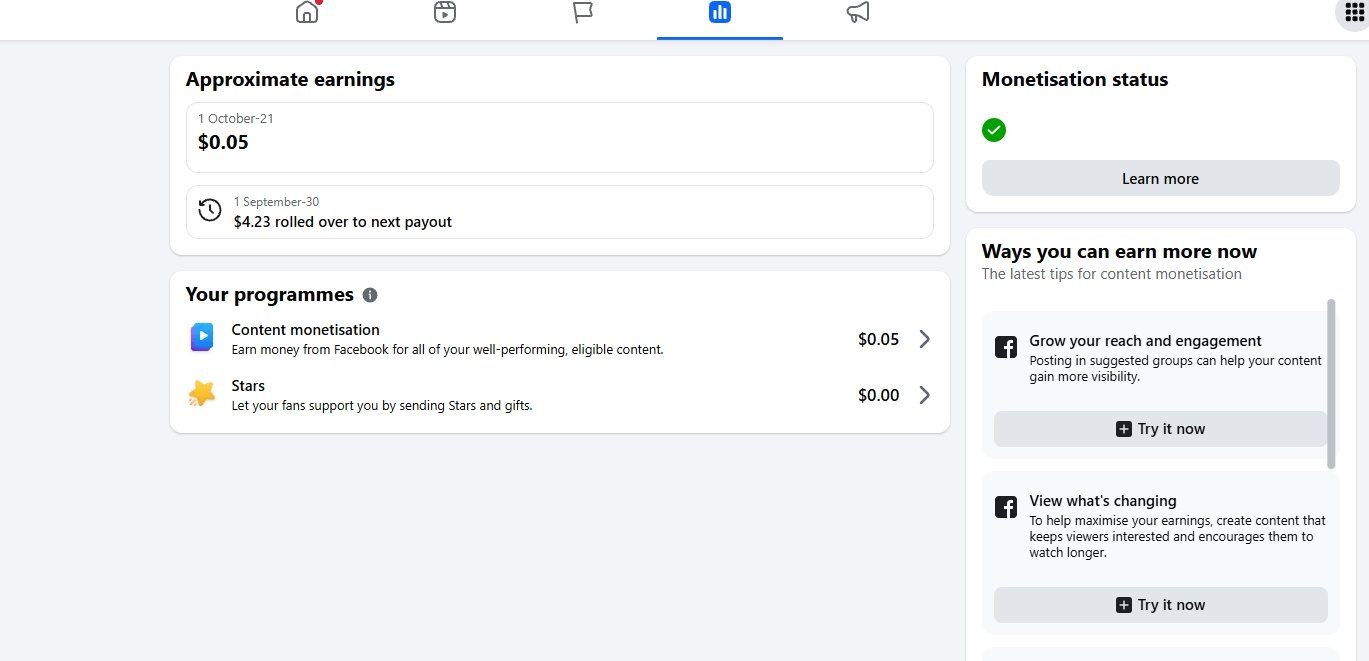
Task: Click Posting in suggested groups tip text
Action: click(1176, 369)
